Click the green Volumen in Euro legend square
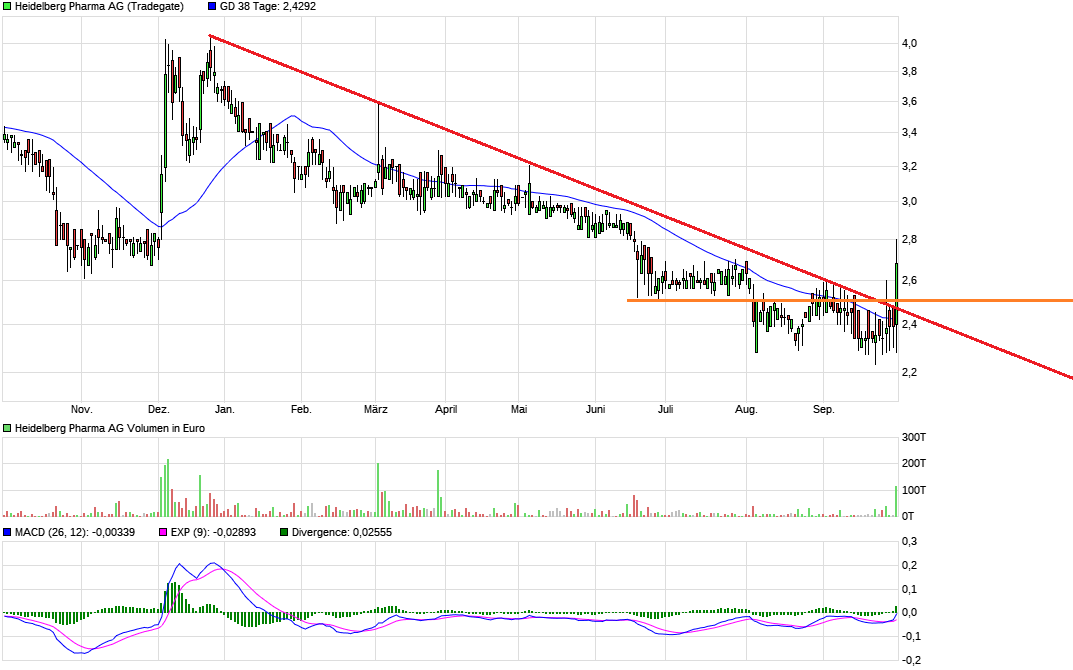1073x670 pixels. click(x=6, y=428)
